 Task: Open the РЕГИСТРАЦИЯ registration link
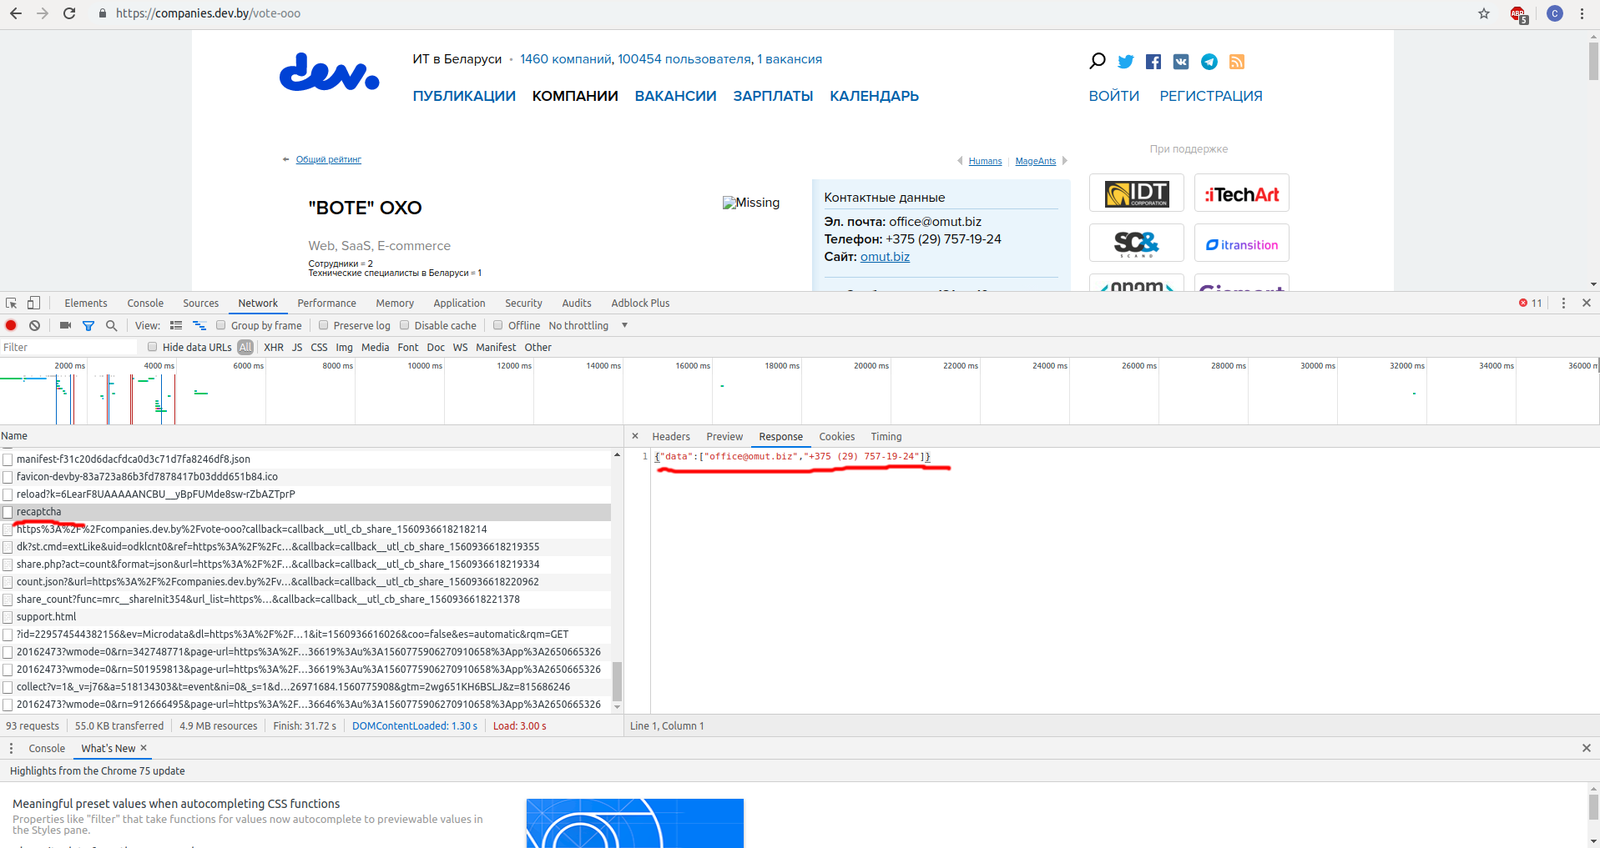point(1211,96)
